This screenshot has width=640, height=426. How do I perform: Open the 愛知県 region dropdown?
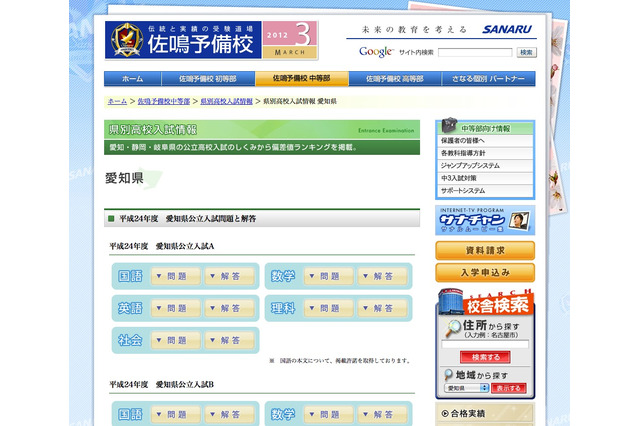click(466, 388)
